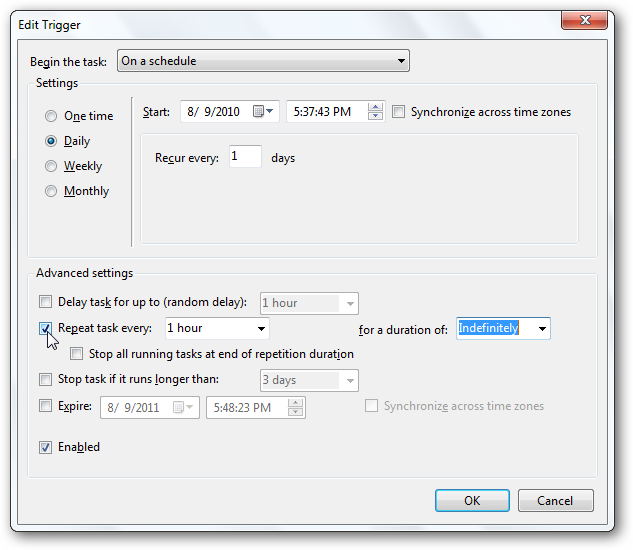Click the 'Recur every:' label
633x550 pixels.
[x=187, y=158]
